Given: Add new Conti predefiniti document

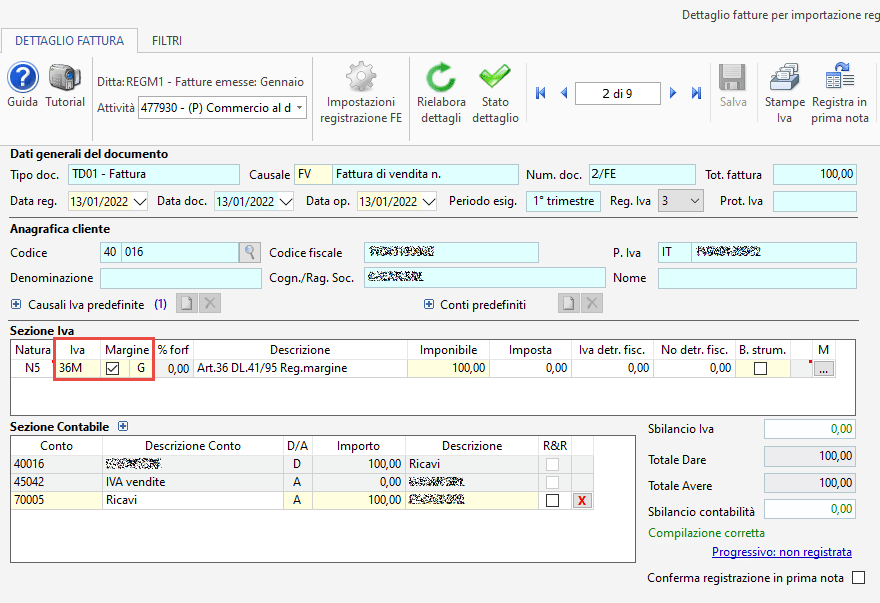Looking at the screenshot, I should [569, 304].
